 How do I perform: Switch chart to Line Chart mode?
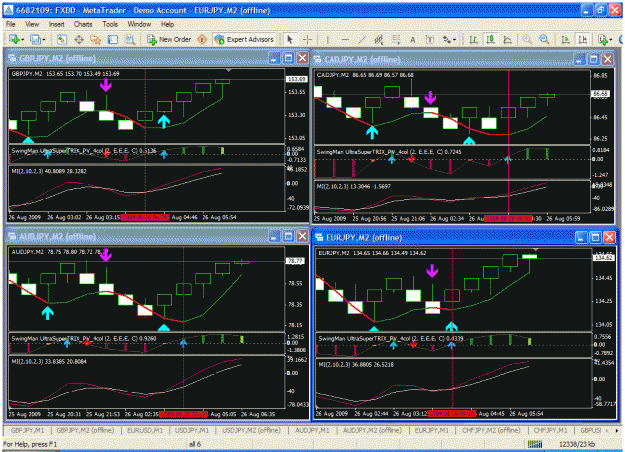(x=507, y=39)
